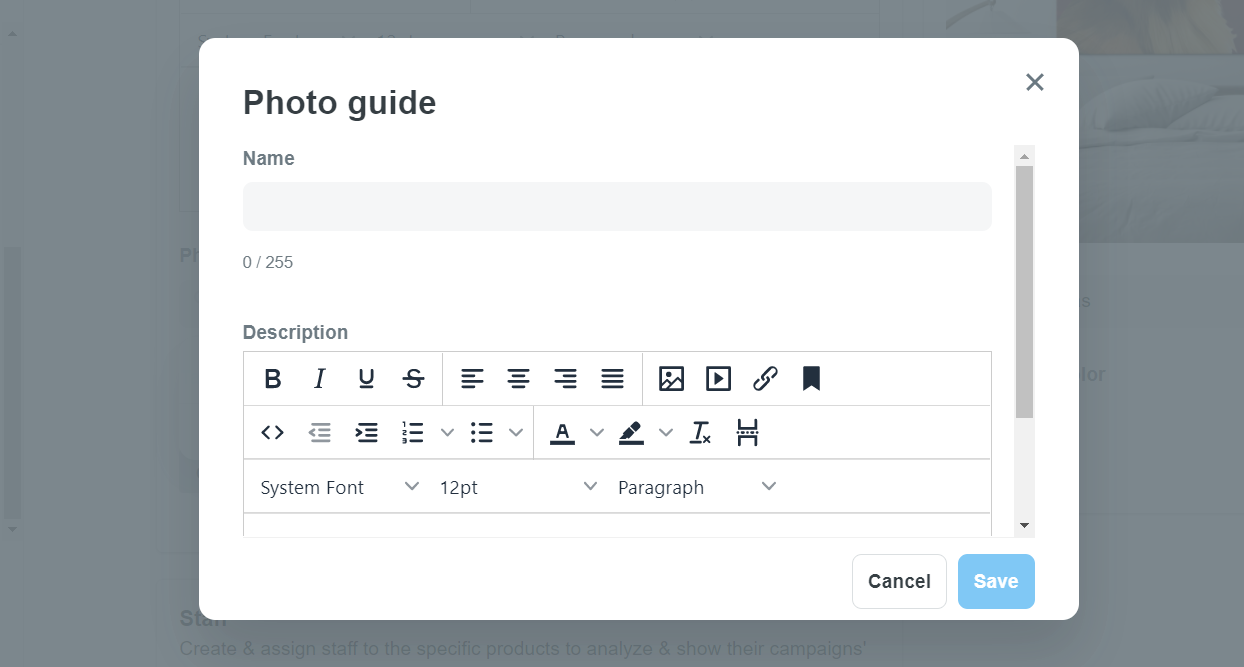
Task: Align text to the left
Action: coord(472,379)
